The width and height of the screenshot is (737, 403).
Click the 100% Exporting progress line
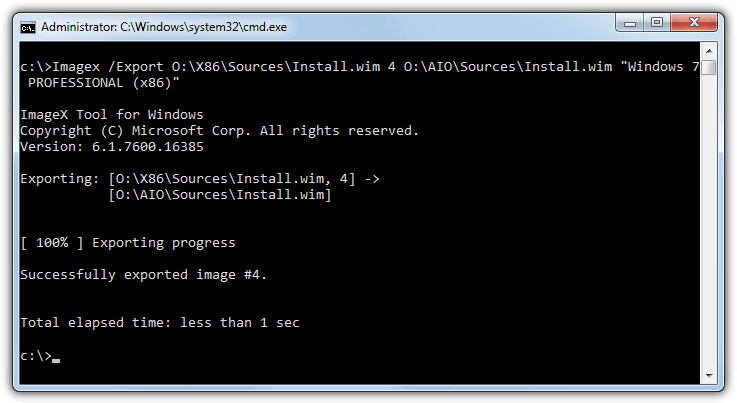(128, 243)
